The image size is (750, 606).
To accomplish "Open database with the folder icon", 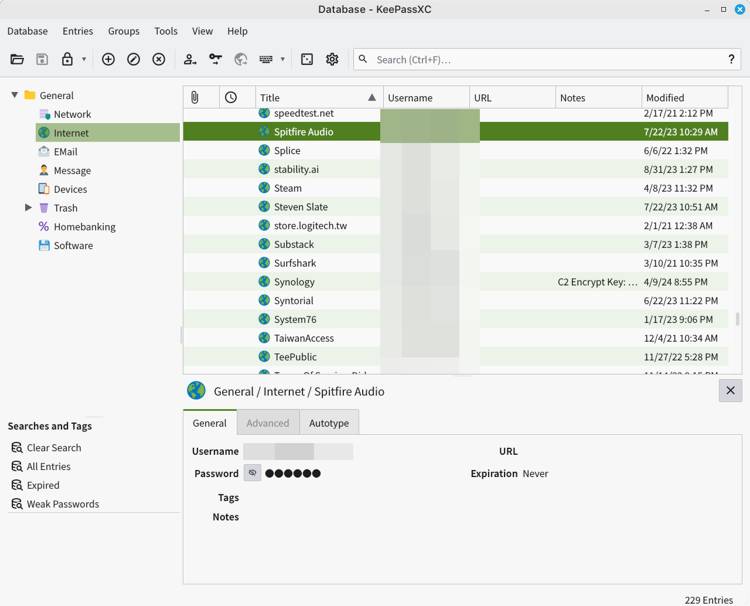I will pyautogui.click(x=17, y=59).
